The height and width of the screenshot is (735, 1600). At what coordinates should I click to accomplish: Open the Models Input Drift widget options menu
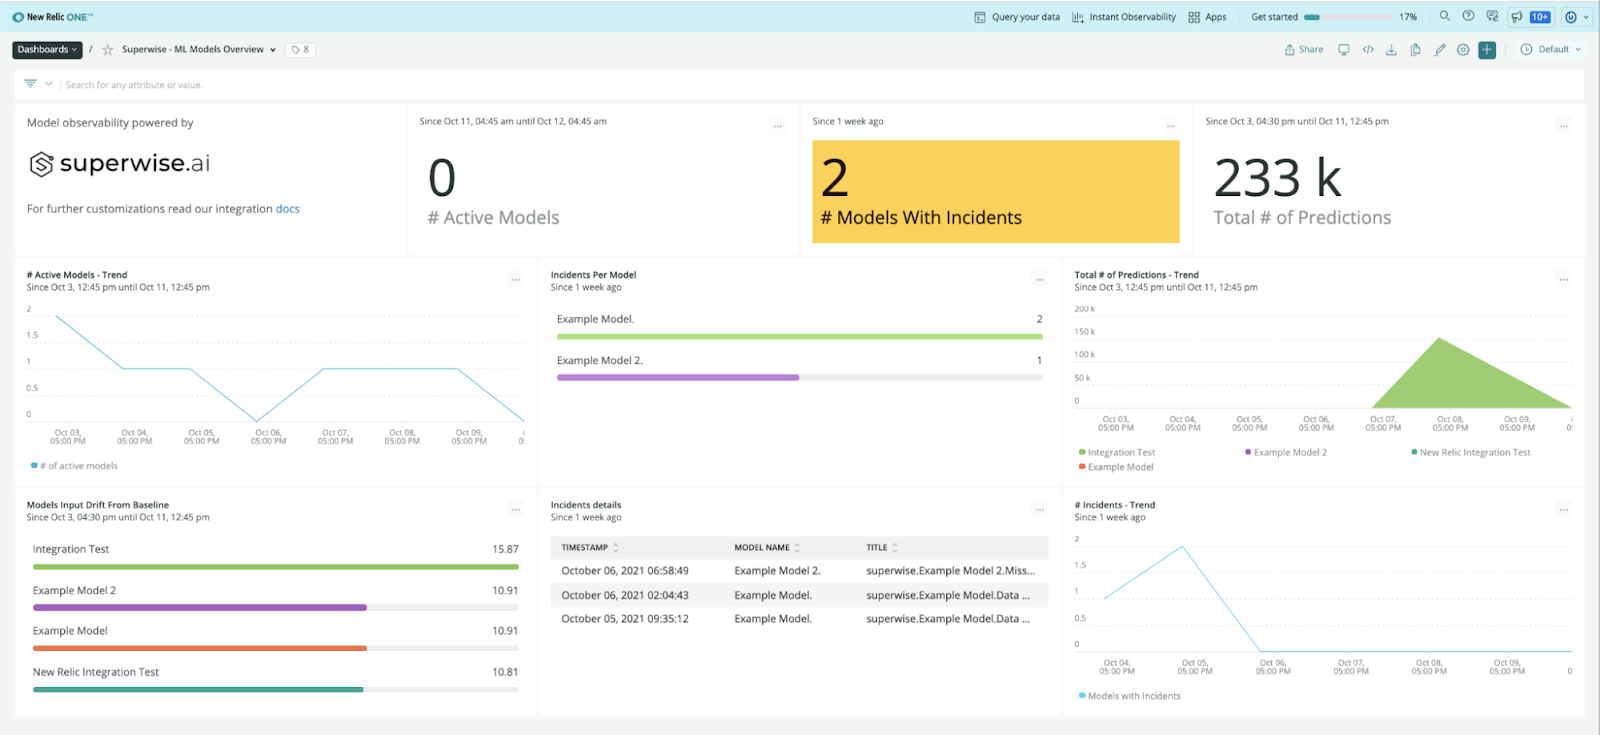click(516, 510)
